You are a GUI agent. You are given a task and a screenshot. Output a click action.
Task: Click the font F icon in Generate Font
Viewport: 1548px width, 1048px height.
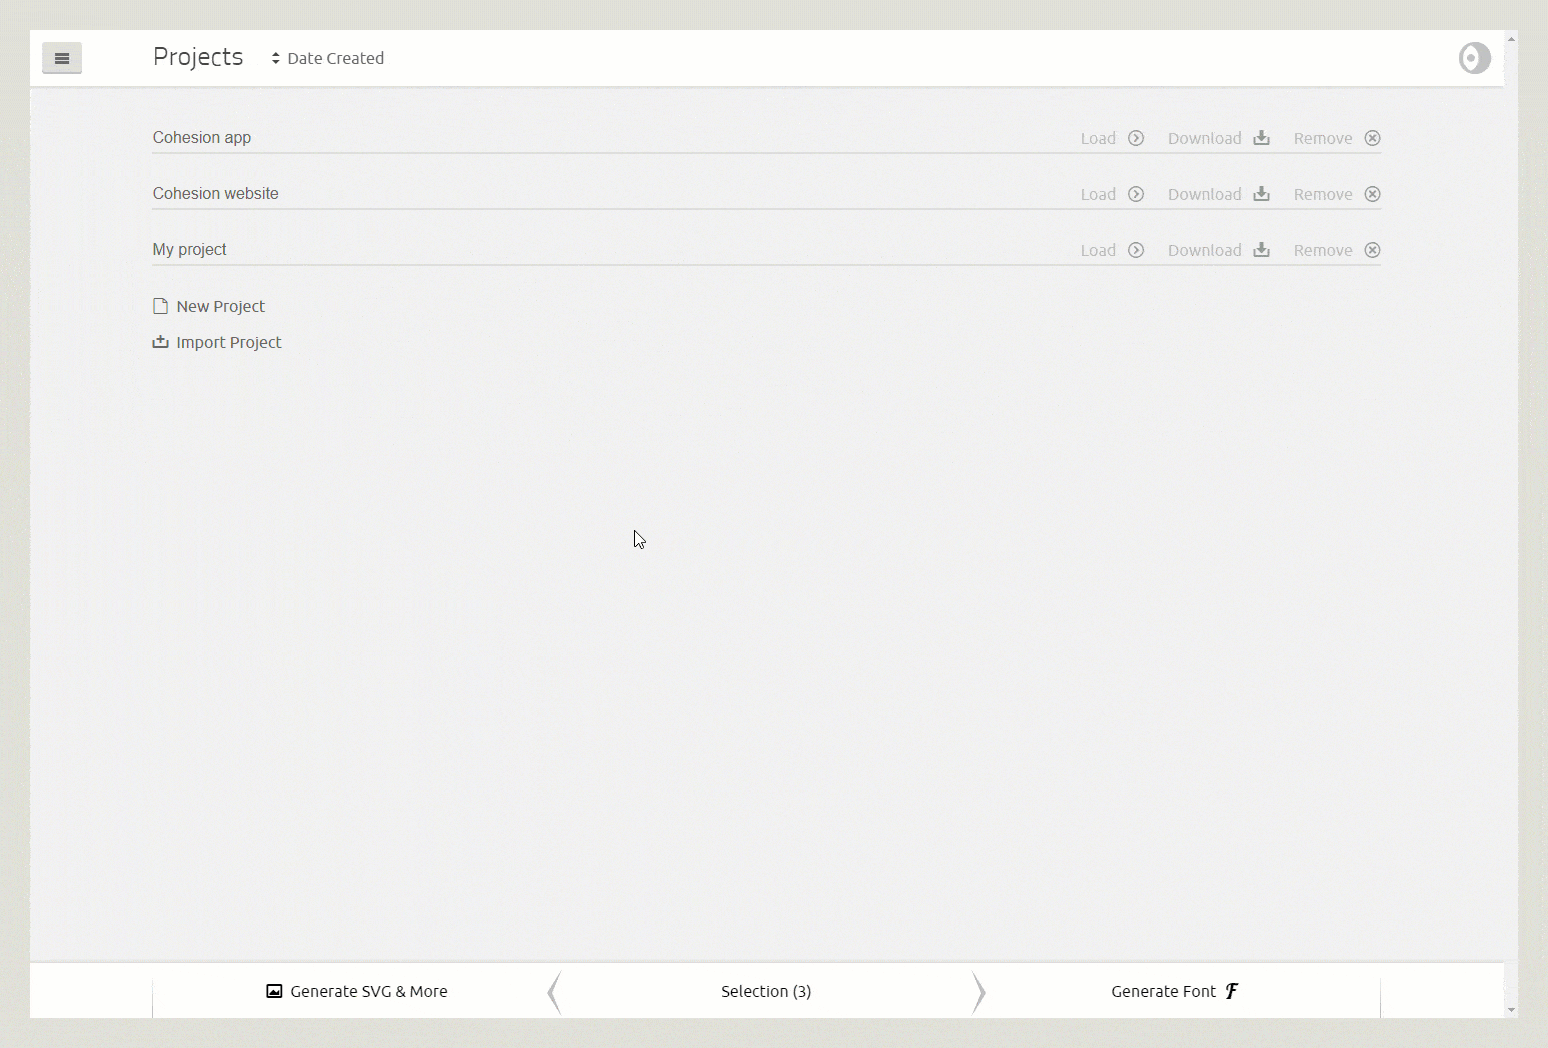pos(1232,991)
